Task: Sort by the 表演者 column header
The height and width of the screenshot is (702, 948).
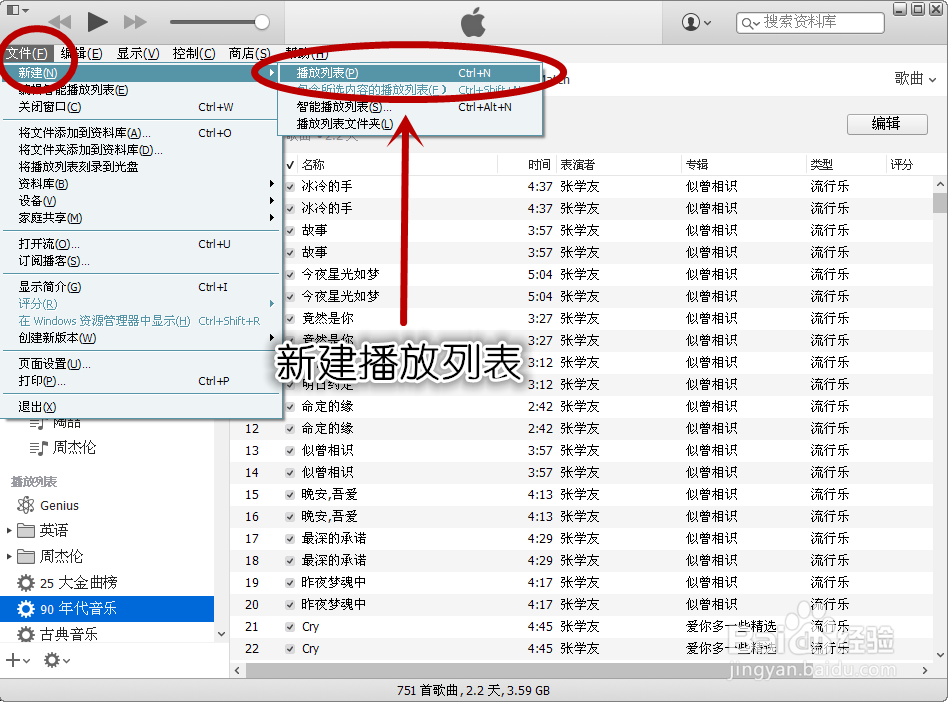Action: click(x=618, y=164)
